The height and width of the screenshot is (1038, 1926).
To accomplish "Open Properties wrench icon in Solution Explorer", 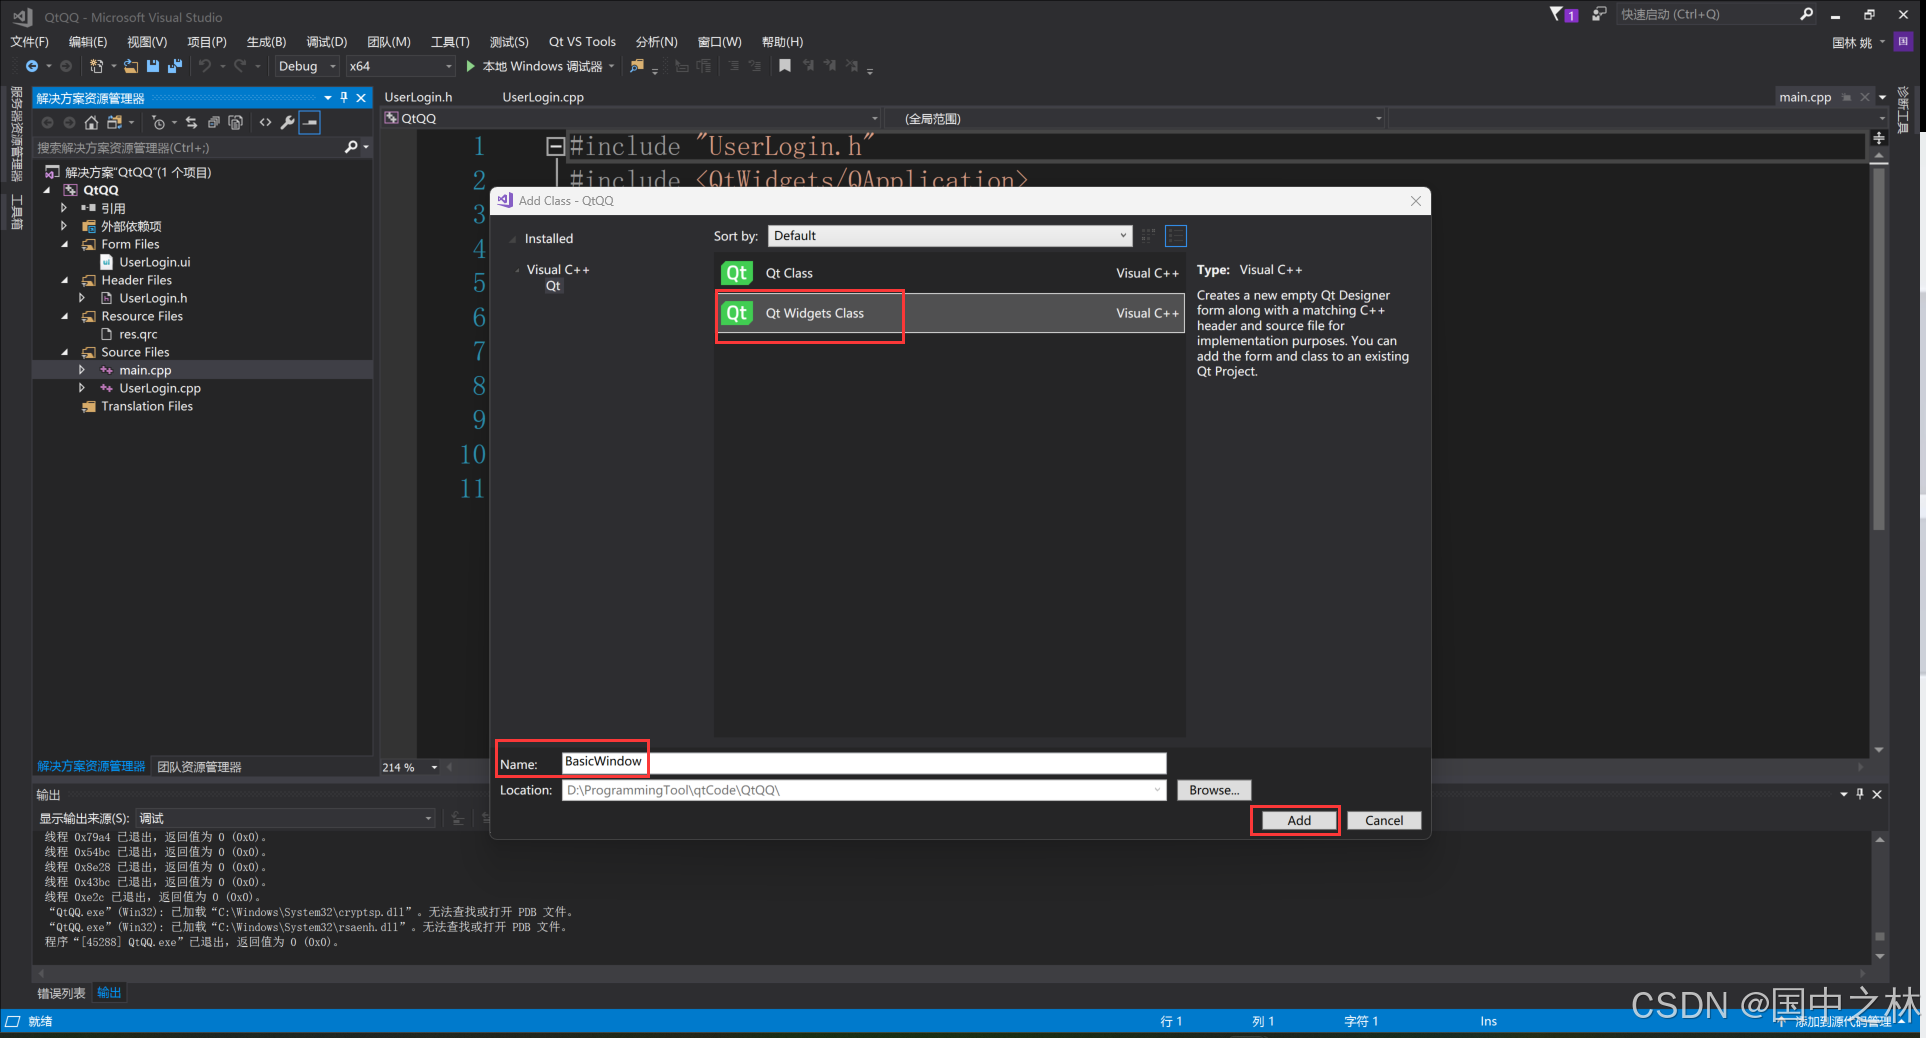I will pos(288,122).
